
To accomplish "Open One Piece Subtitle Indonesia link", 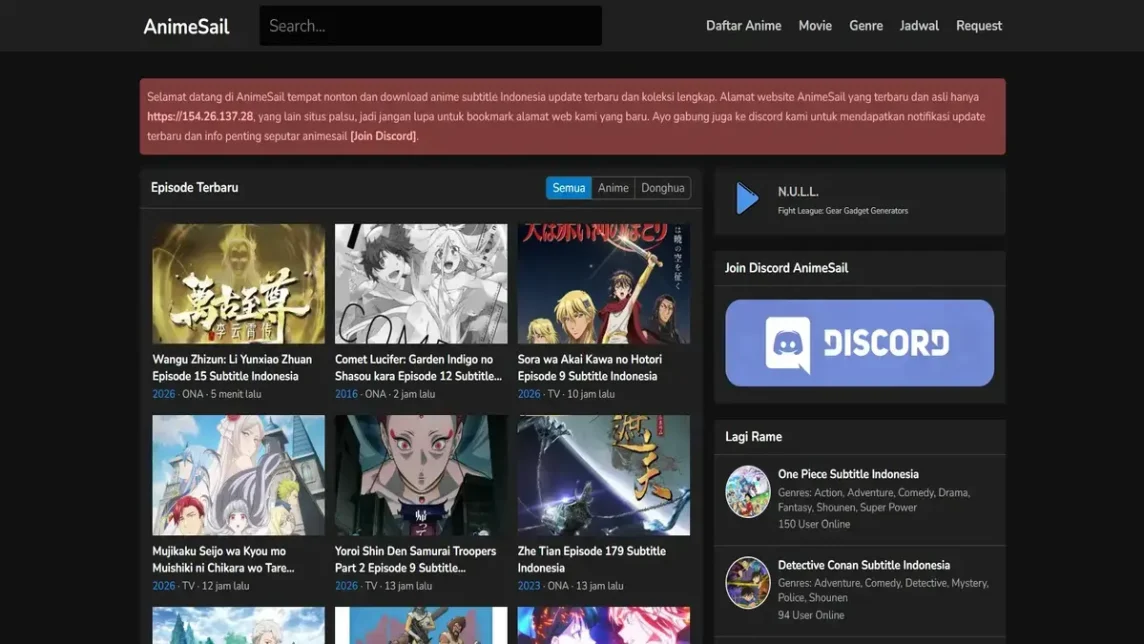I will 848,474.
